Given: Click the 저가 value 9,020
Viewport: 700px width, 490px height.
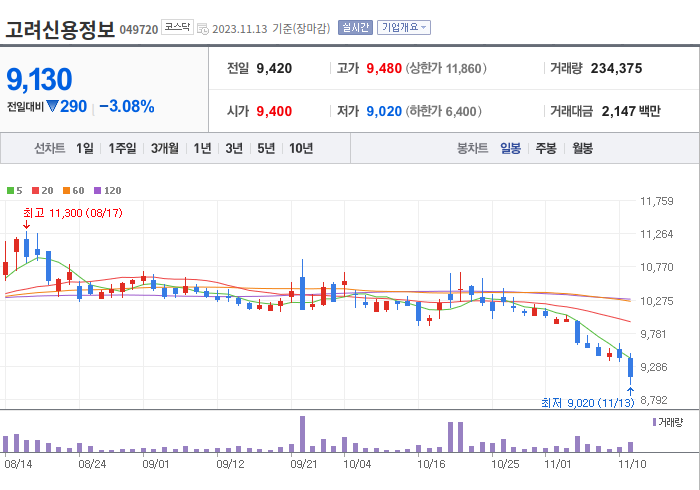Looking at the screenshot, I should pyautogui.click(x=384, y=111).
